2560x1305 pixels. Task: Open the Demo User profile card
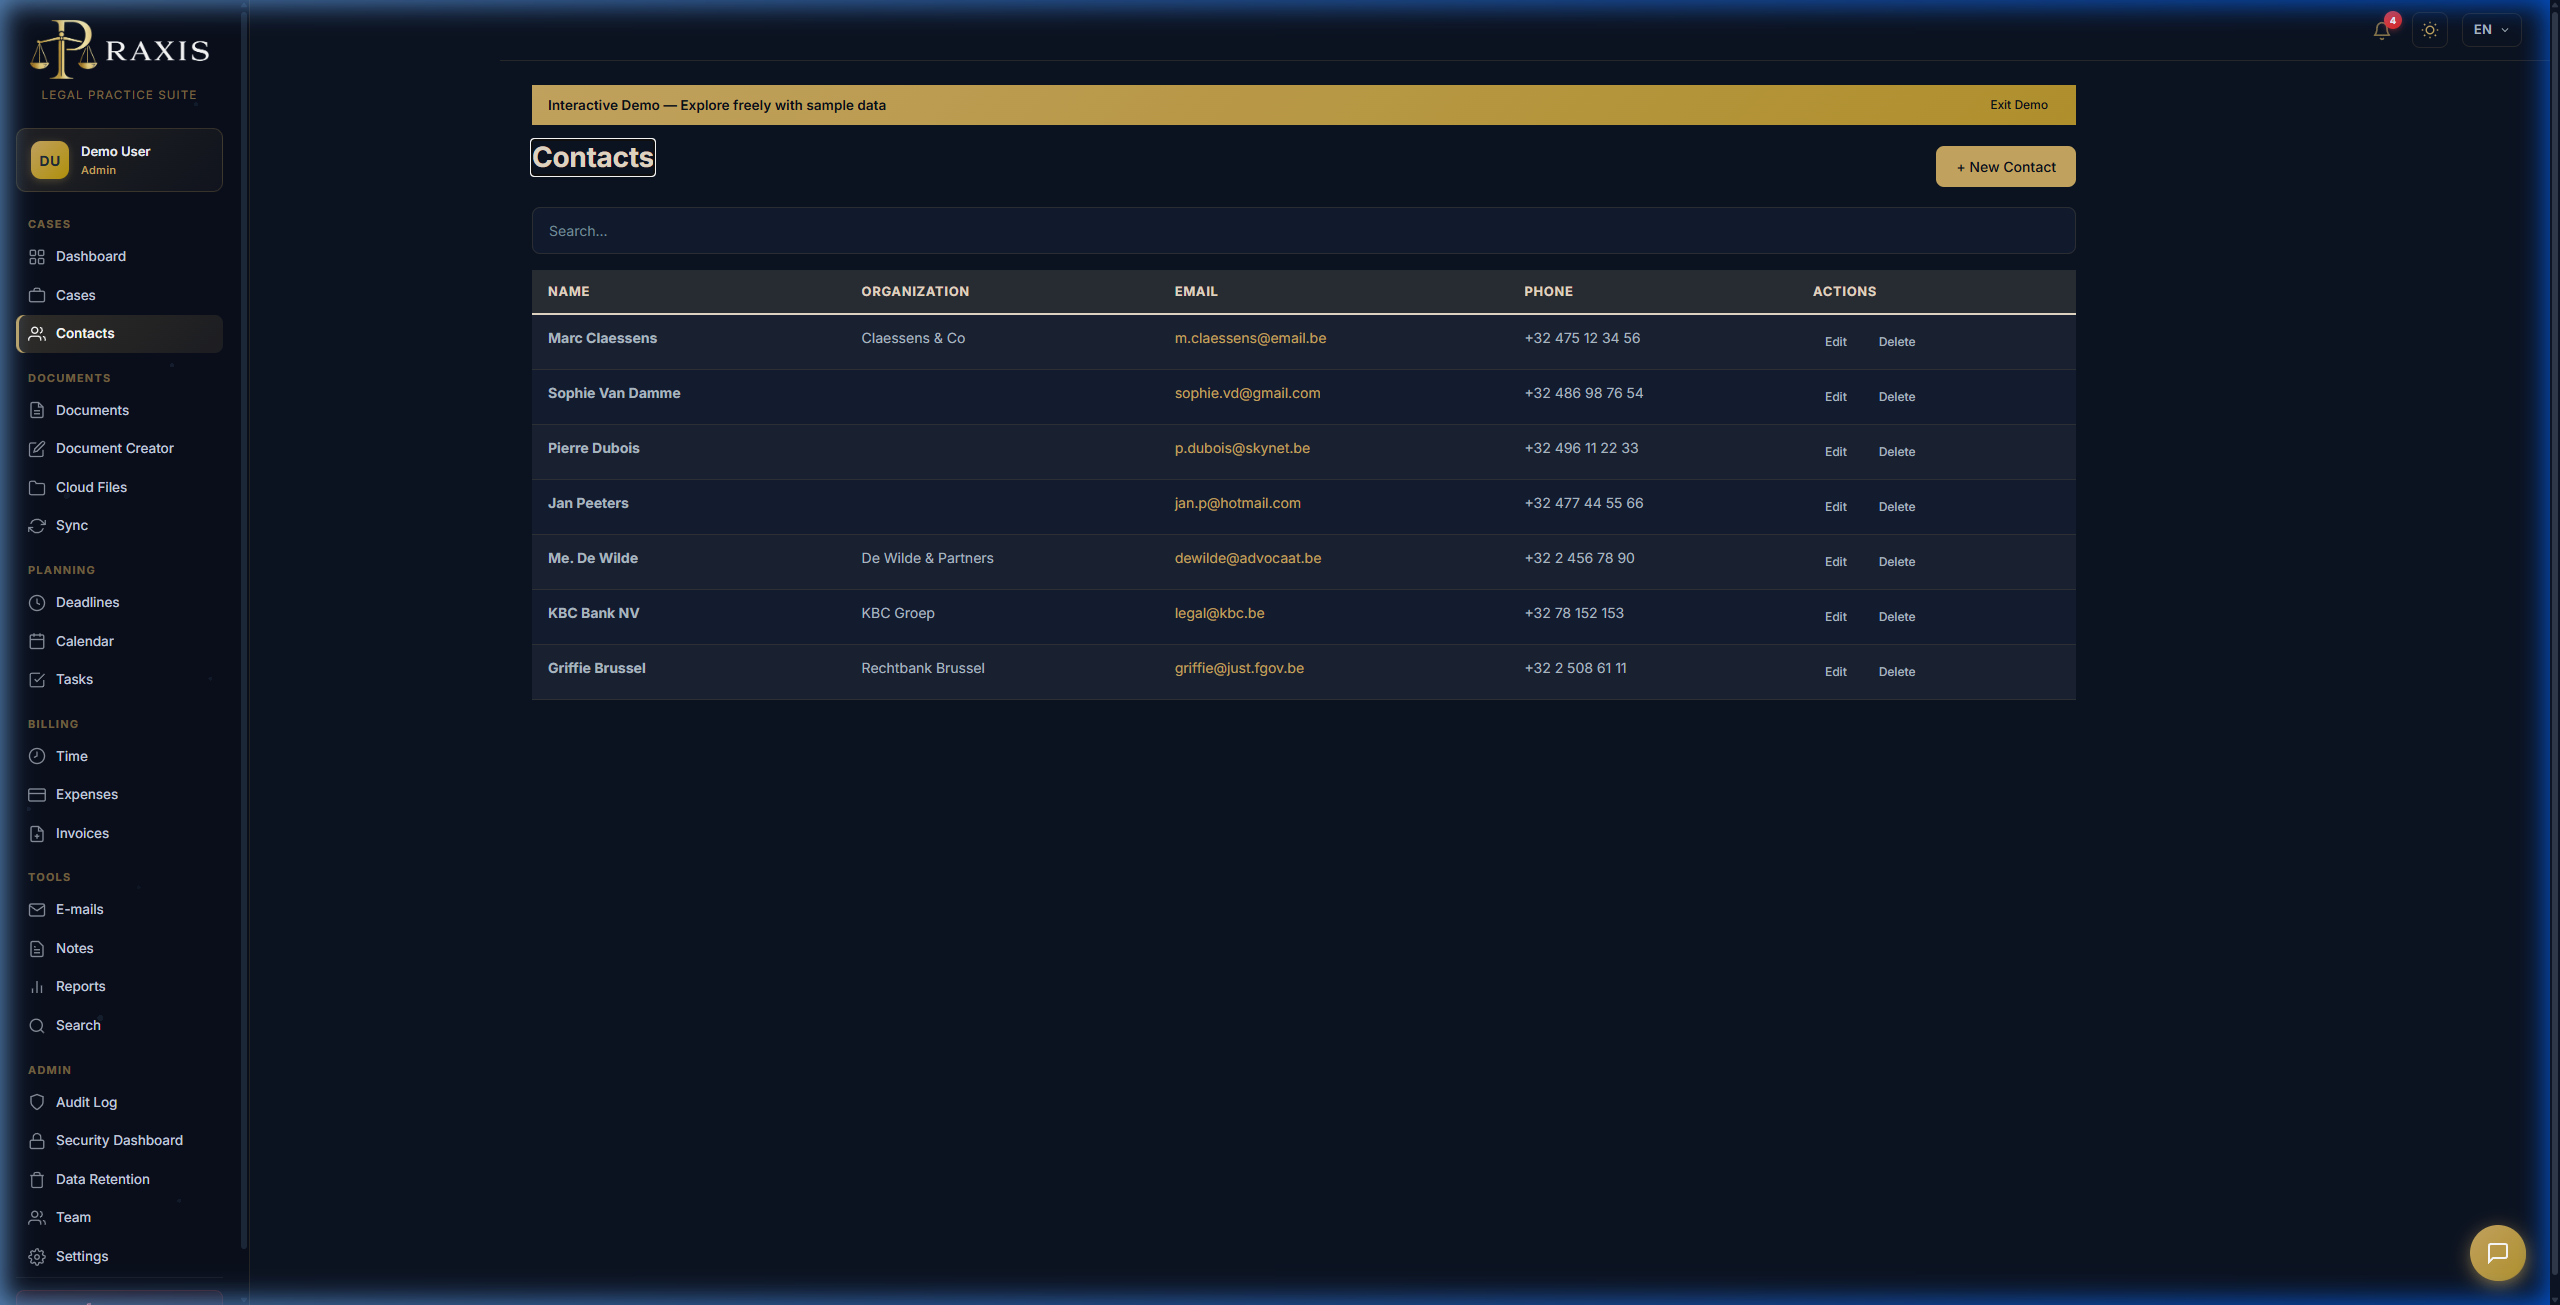pyautogui.click(x=119, y=160)
